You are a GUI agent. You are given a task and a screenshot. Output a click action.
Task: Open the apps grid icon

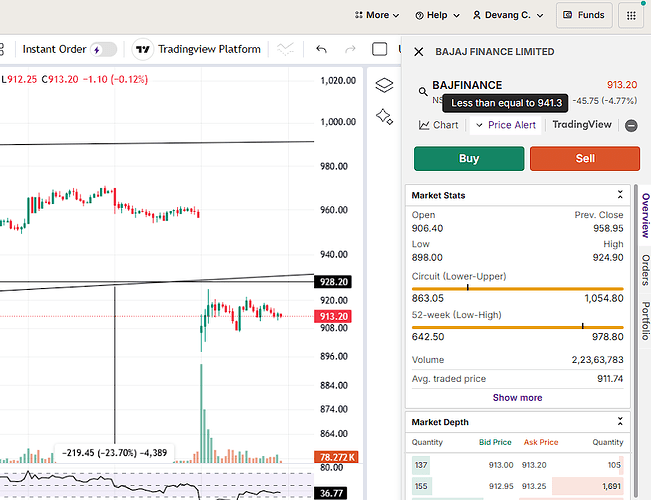coord(631,15)
